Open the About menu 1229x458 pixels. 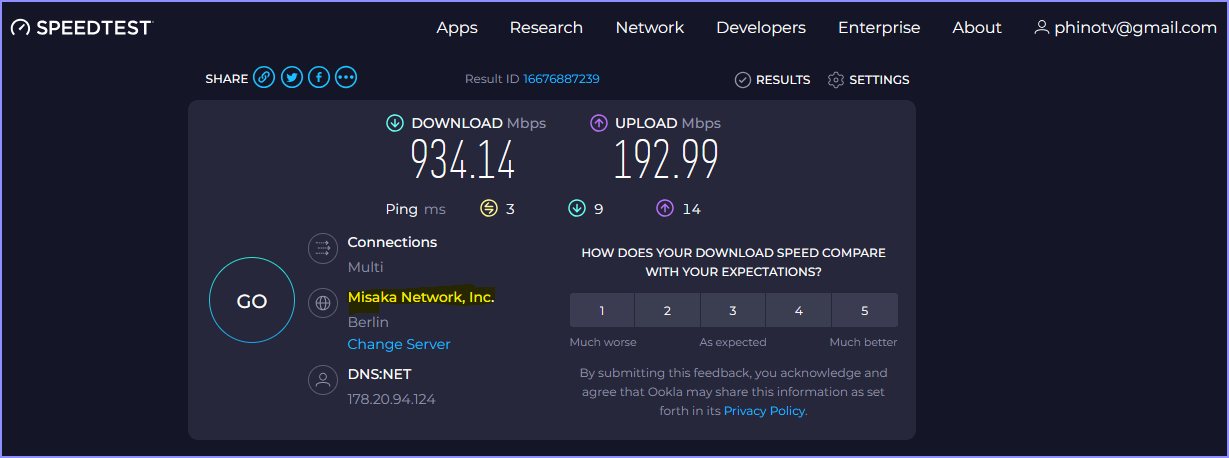tap(977, 28)
